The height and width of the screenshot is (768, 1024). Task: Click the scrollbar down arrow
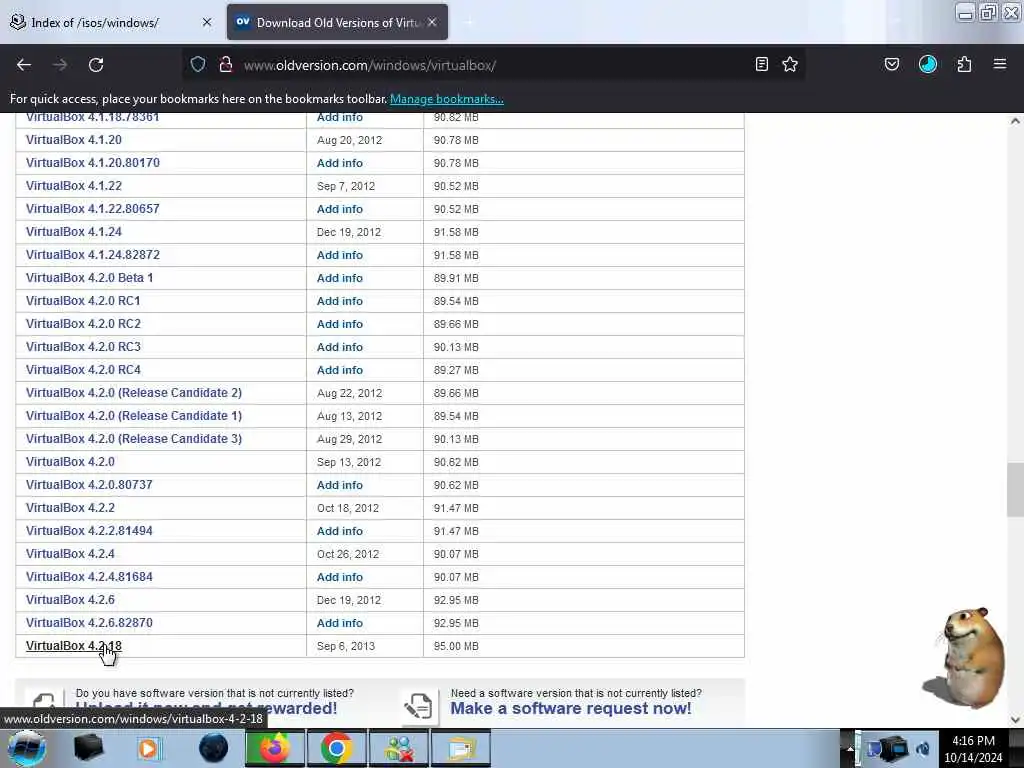point(1015,720)
